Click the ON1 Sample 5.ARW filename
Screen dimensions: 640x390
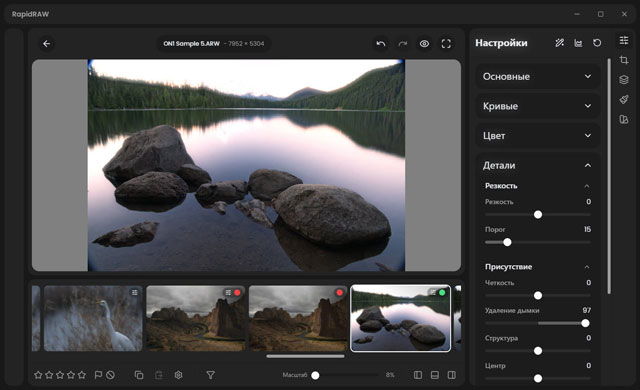click(x=191, y=44)
